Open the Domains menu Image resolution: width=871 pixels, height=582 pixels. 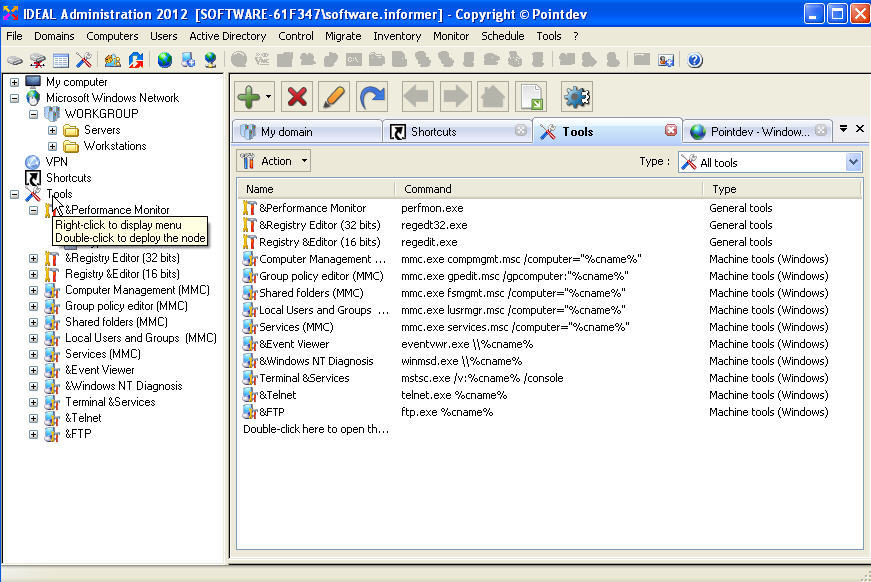point(54,36)
